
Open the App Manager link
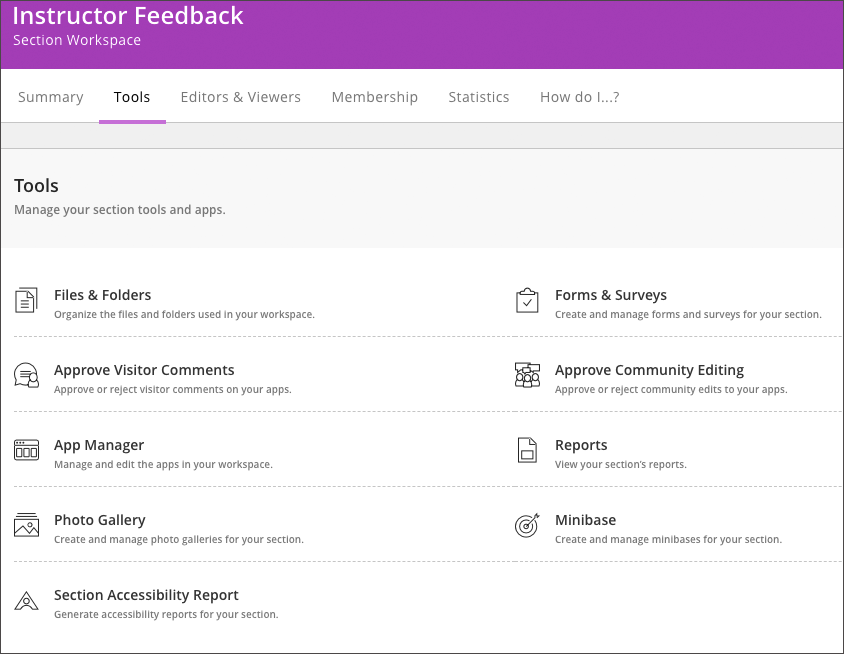pos(99,445)
